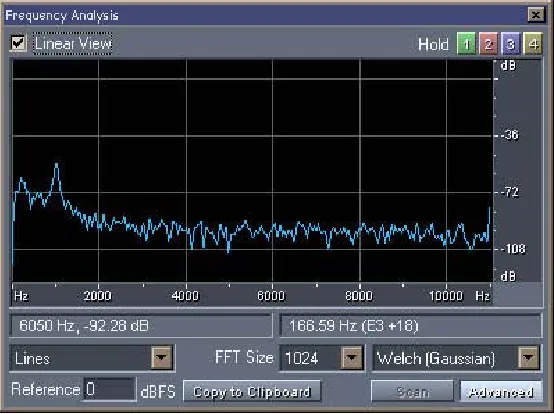This screenshot has width=554, height=414.
Task: Click Copy to Clipboard button
Action: click(252, 391)
